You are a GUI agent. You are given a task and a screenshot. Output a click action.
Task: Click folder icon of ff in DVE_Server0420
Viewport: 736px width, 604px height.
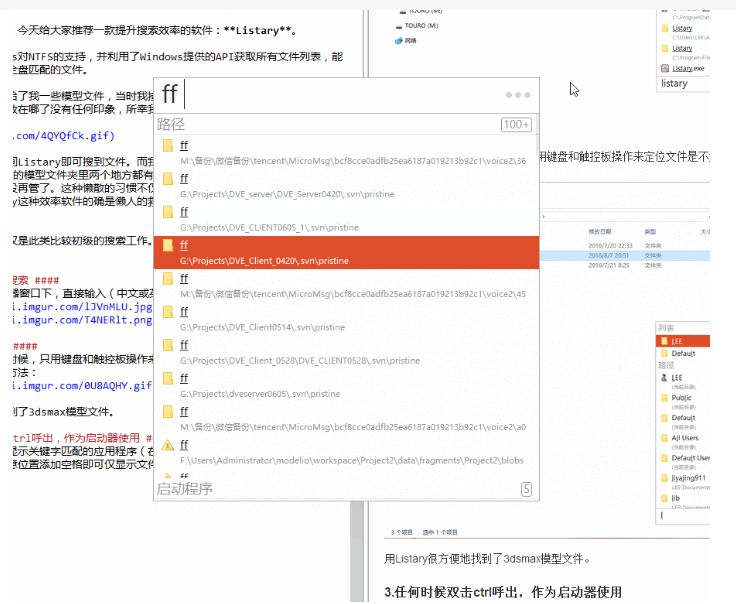pyautogui.click(x=168, y=178)
